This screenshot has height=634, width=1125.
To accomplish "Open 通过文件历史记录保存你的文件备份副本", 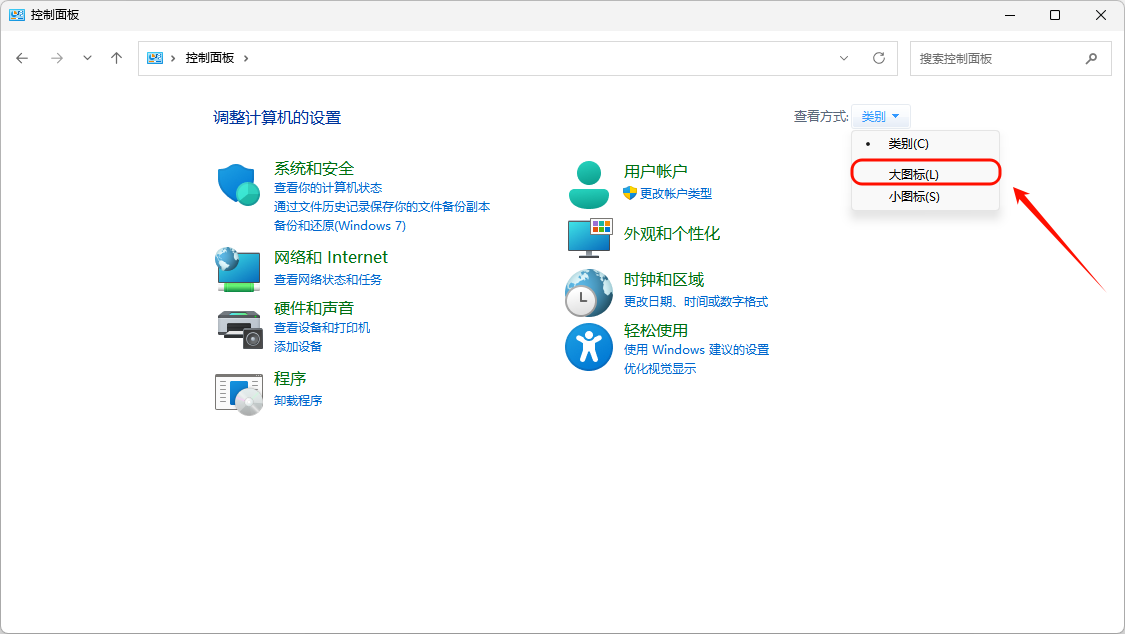I will click(382, 207).
